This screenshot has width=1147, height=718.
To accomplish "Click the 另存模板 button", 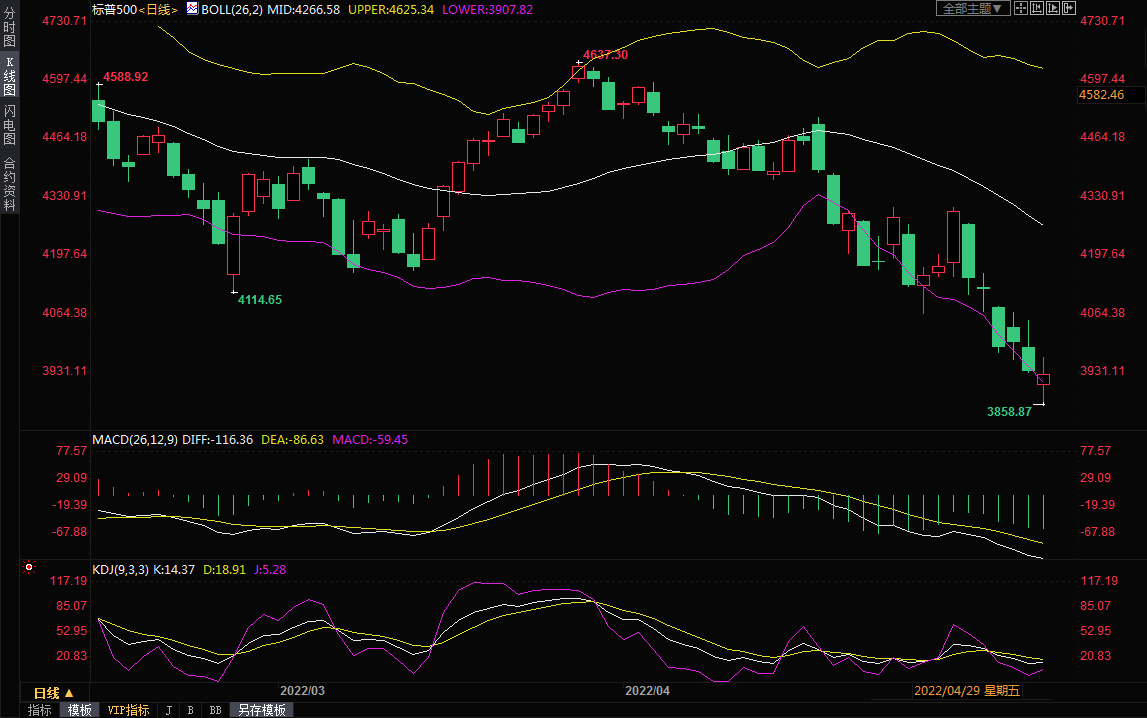I will pyautogui.click(x=261, y=710).
